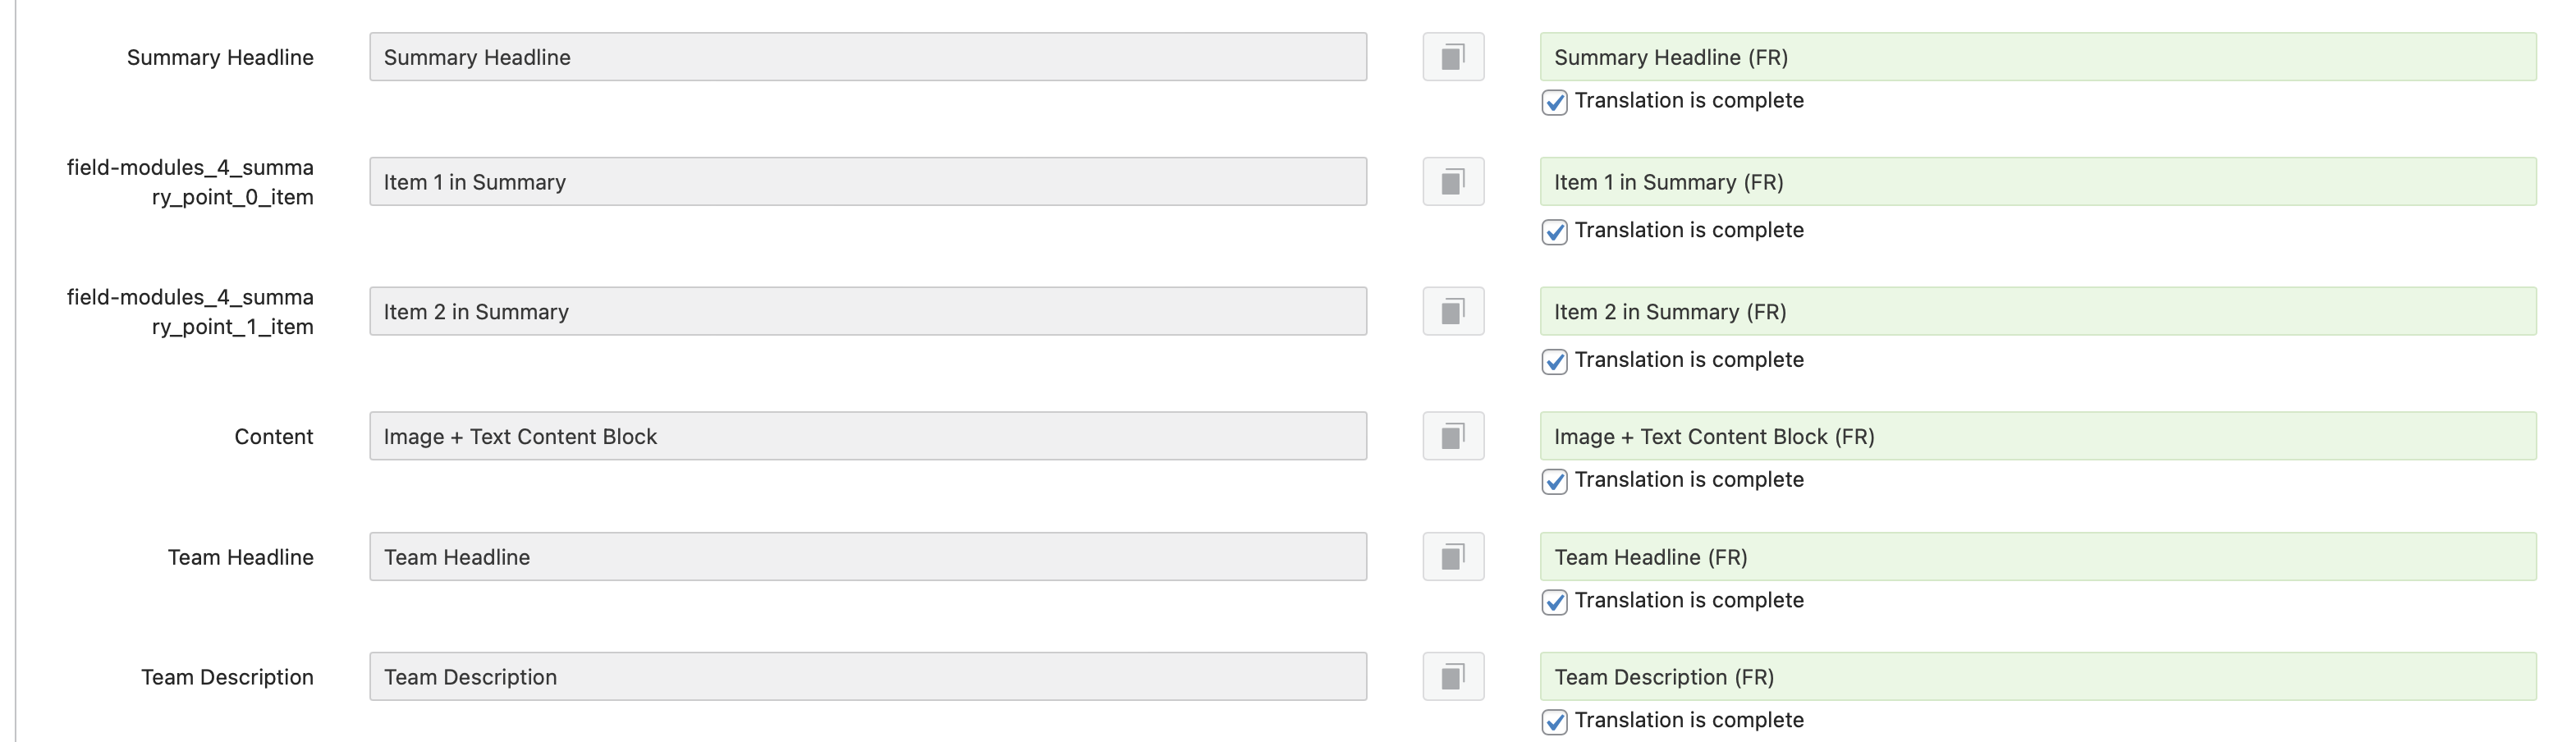Uncheck Translation is complete for Team Description

tap(1555, 721)
